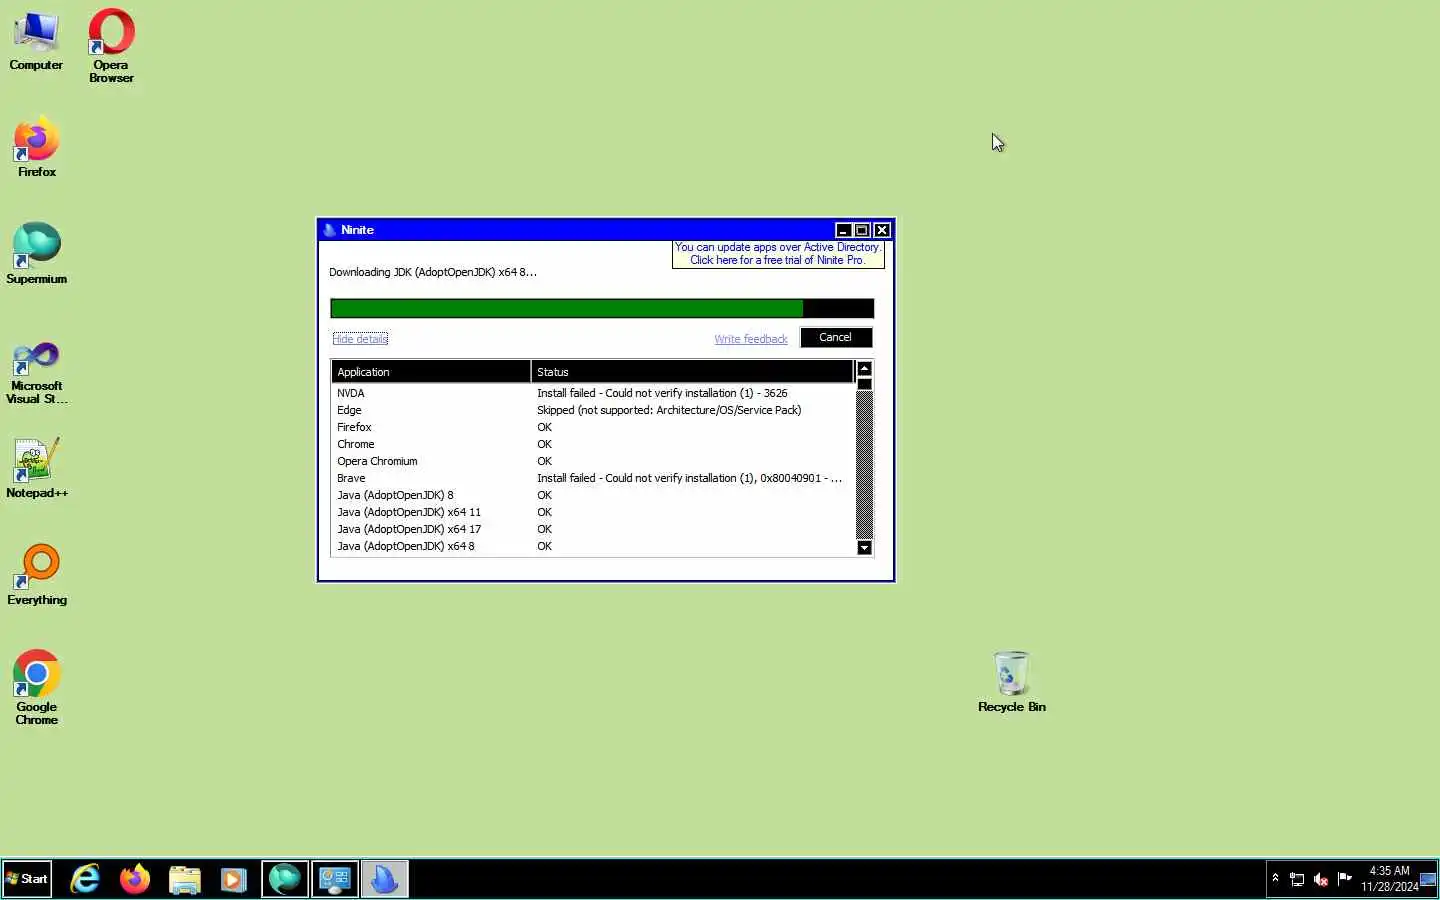Sort the list by Application column header
Screen dimensions: 1440x900
tap(431, 372)
